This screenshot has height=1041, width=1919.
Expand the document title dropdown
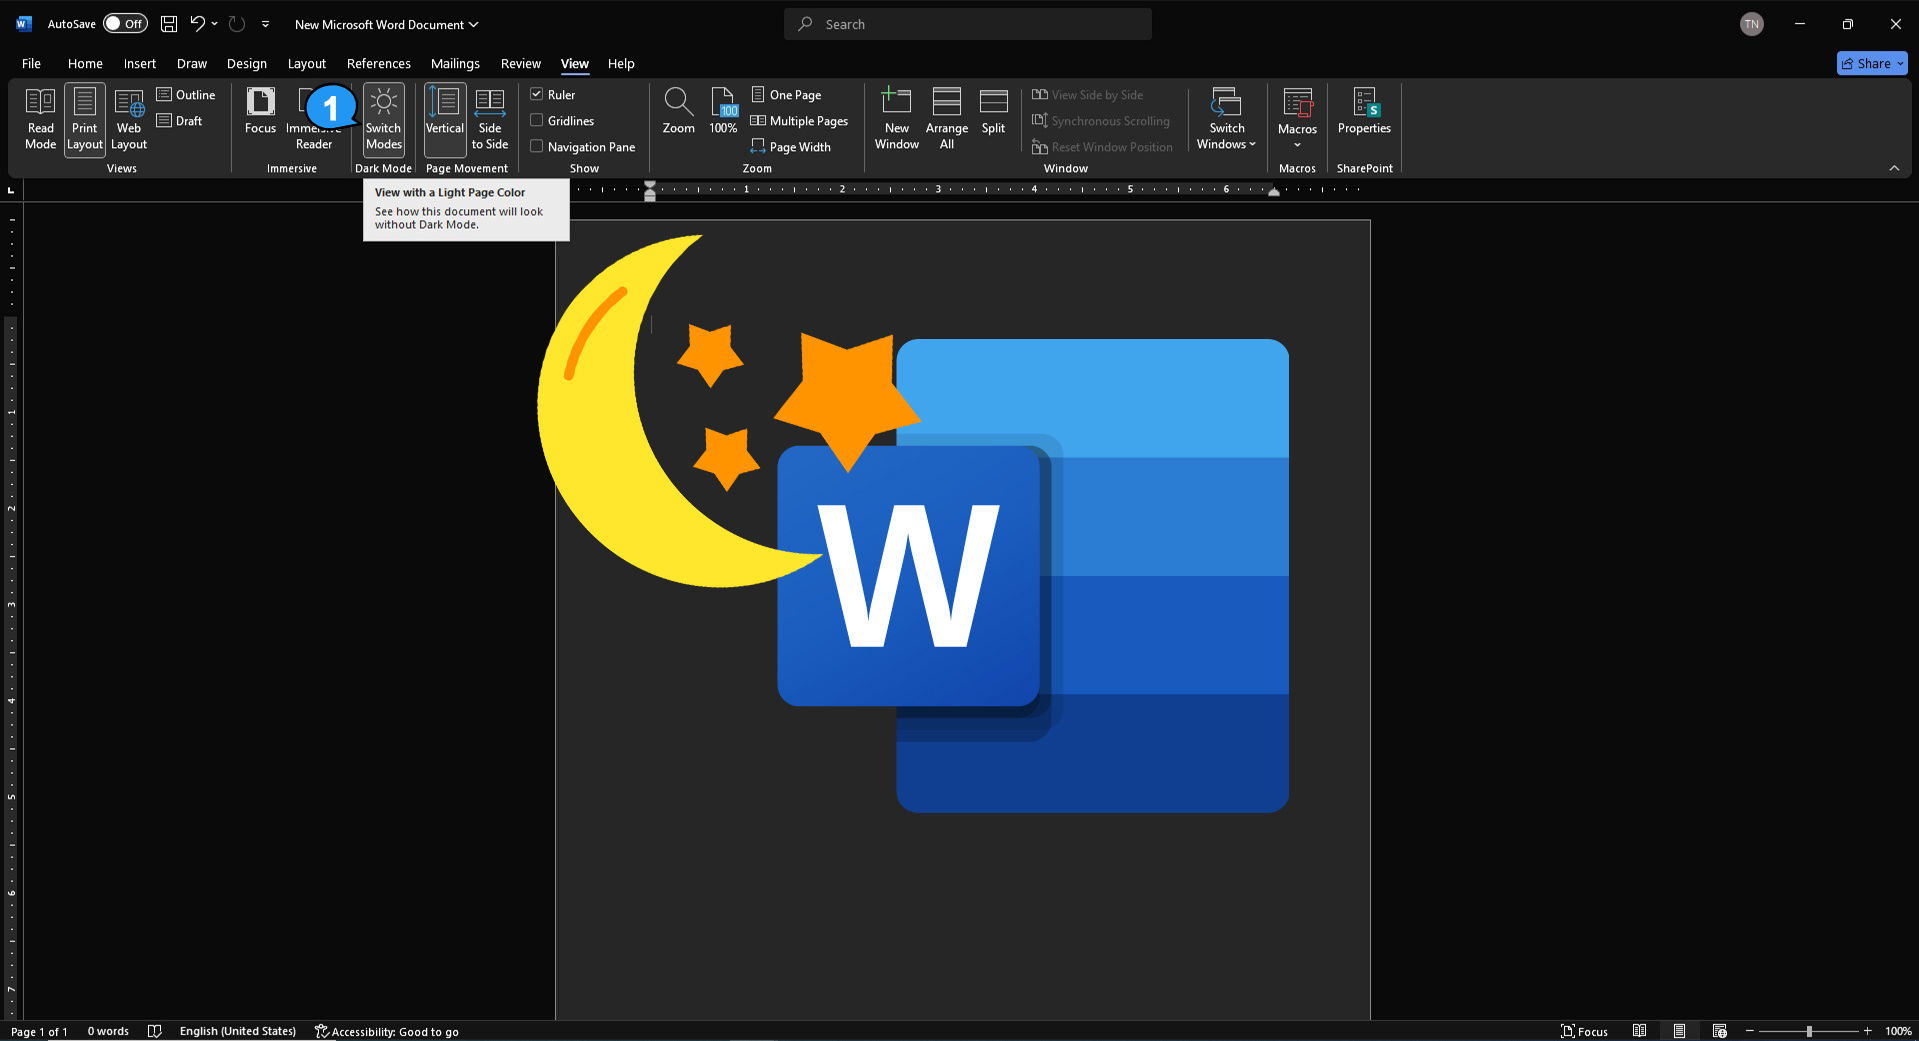[474, 24]
